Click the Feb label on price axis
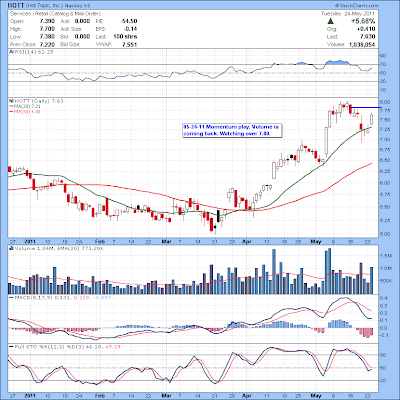The width and height of the screenshot is (400, 400). pos(99,241)
